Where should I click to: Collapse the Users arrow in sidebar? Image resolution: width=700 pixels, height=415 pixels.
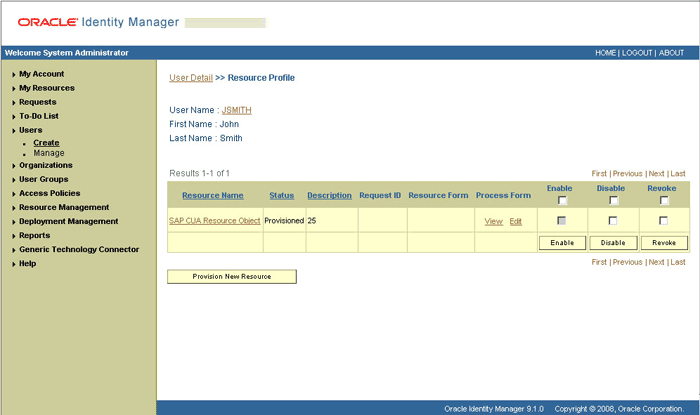14,131
